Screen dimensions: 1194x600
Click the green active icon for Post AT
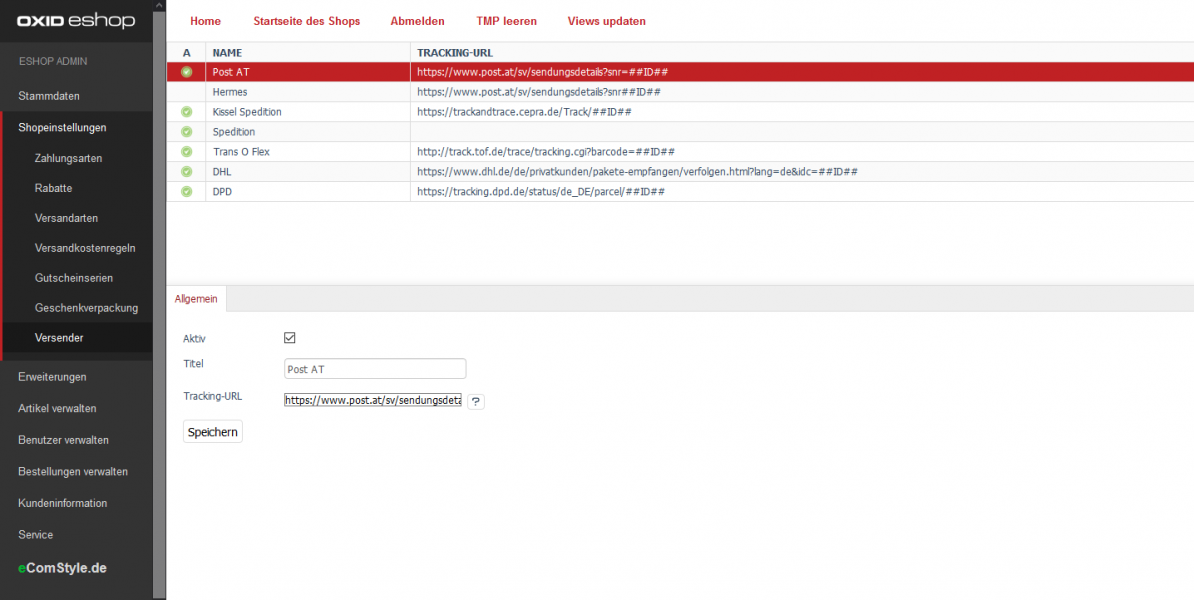pyautogui.click(x=187, y=72)
